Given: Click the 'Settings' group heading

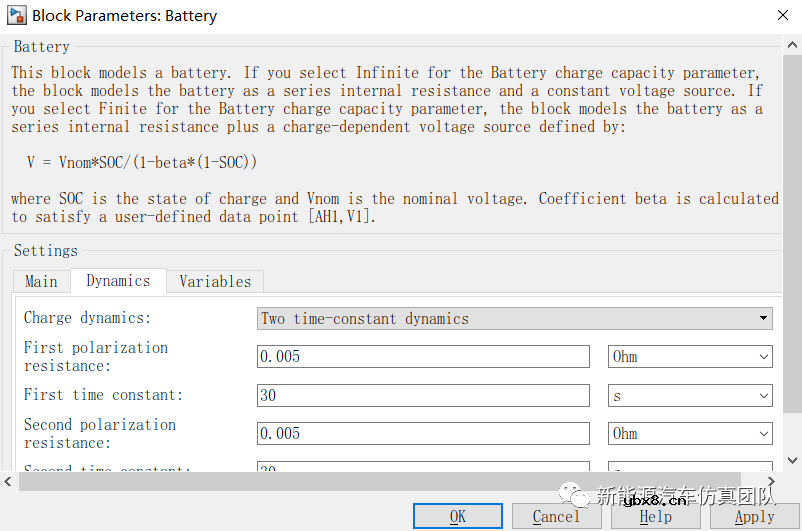Looking at the screenshot, I should click(46, 251).
